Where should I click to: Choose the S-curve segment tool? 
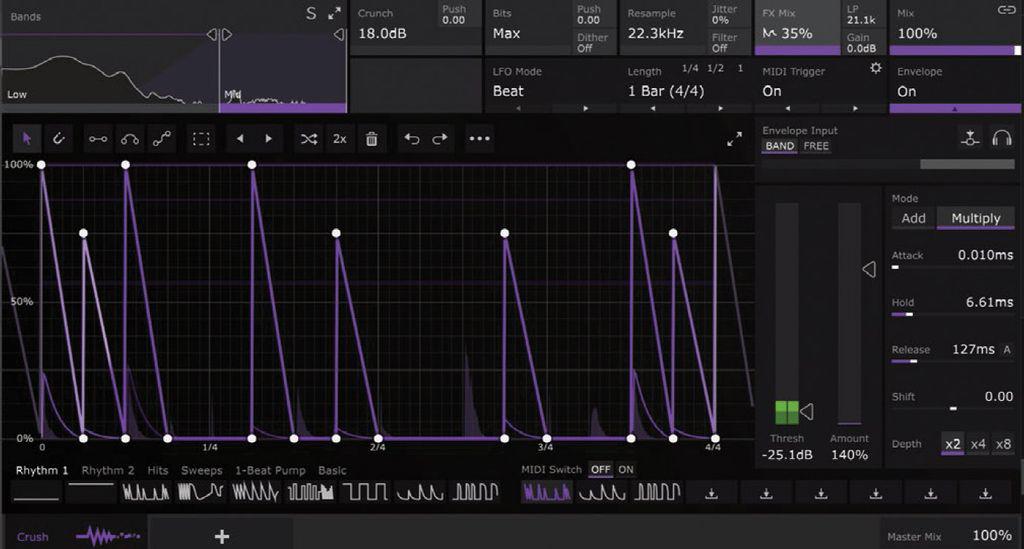(x=161, y=138)
